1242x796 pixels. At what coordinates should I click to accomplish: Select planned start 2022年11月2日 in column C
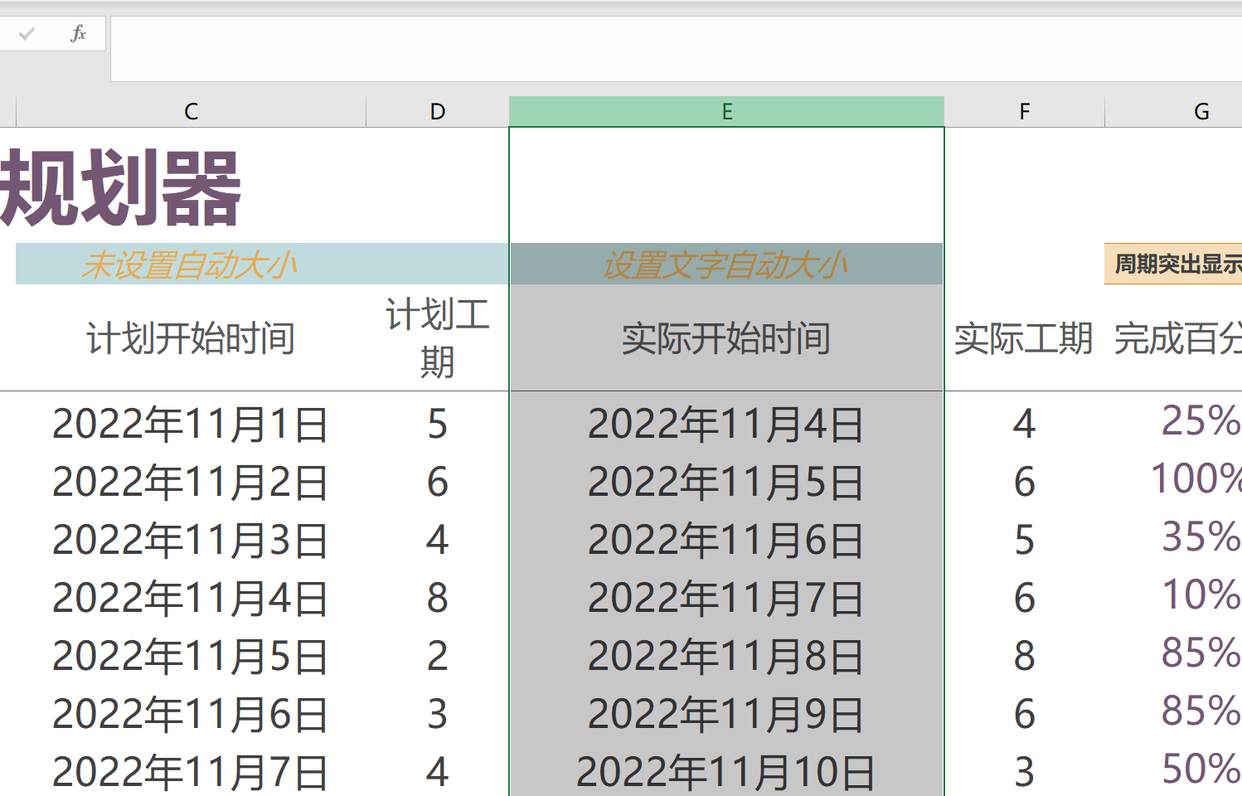pos(191,482)
